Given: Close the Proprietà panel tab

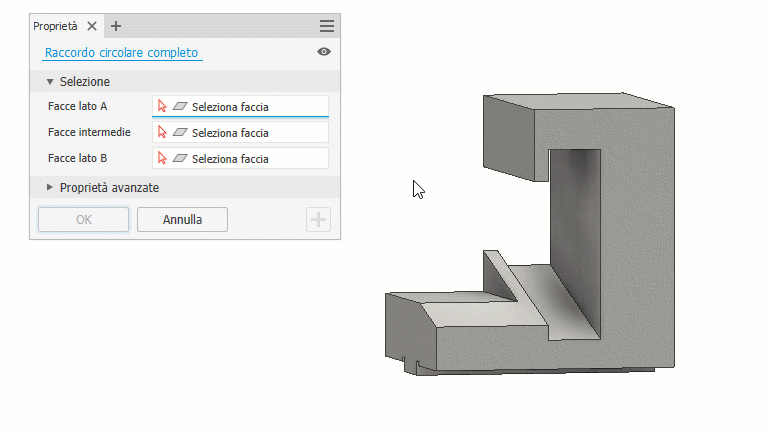Looking at the screenshot, I should pyautogui.click(x=92, y=26).
